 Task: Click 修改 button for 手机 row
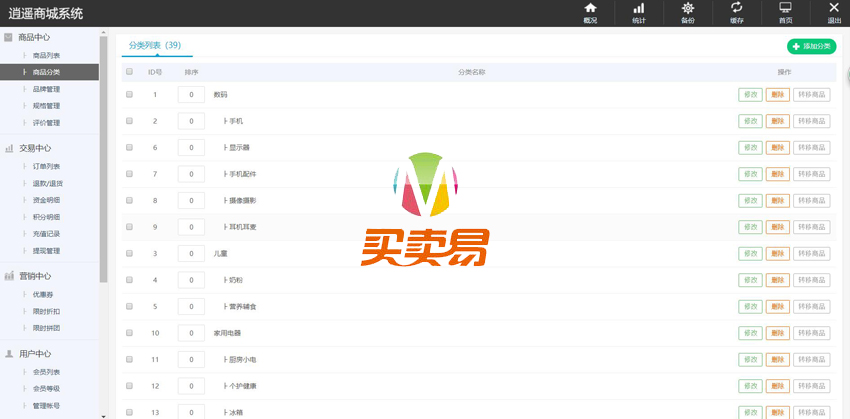[750, 121]
